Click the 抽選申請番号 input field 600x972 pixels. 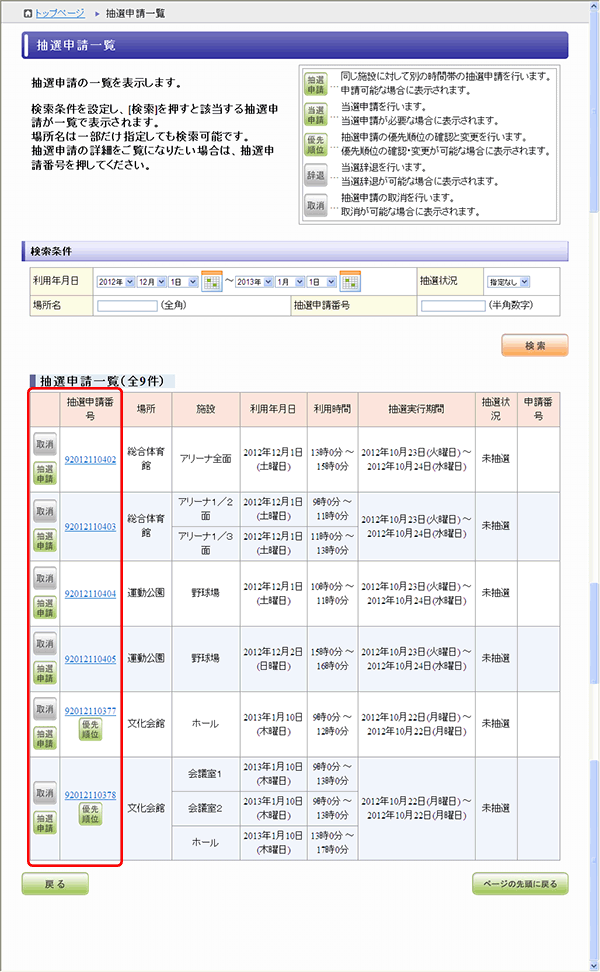pyautogui.click(x=453, y=306)
